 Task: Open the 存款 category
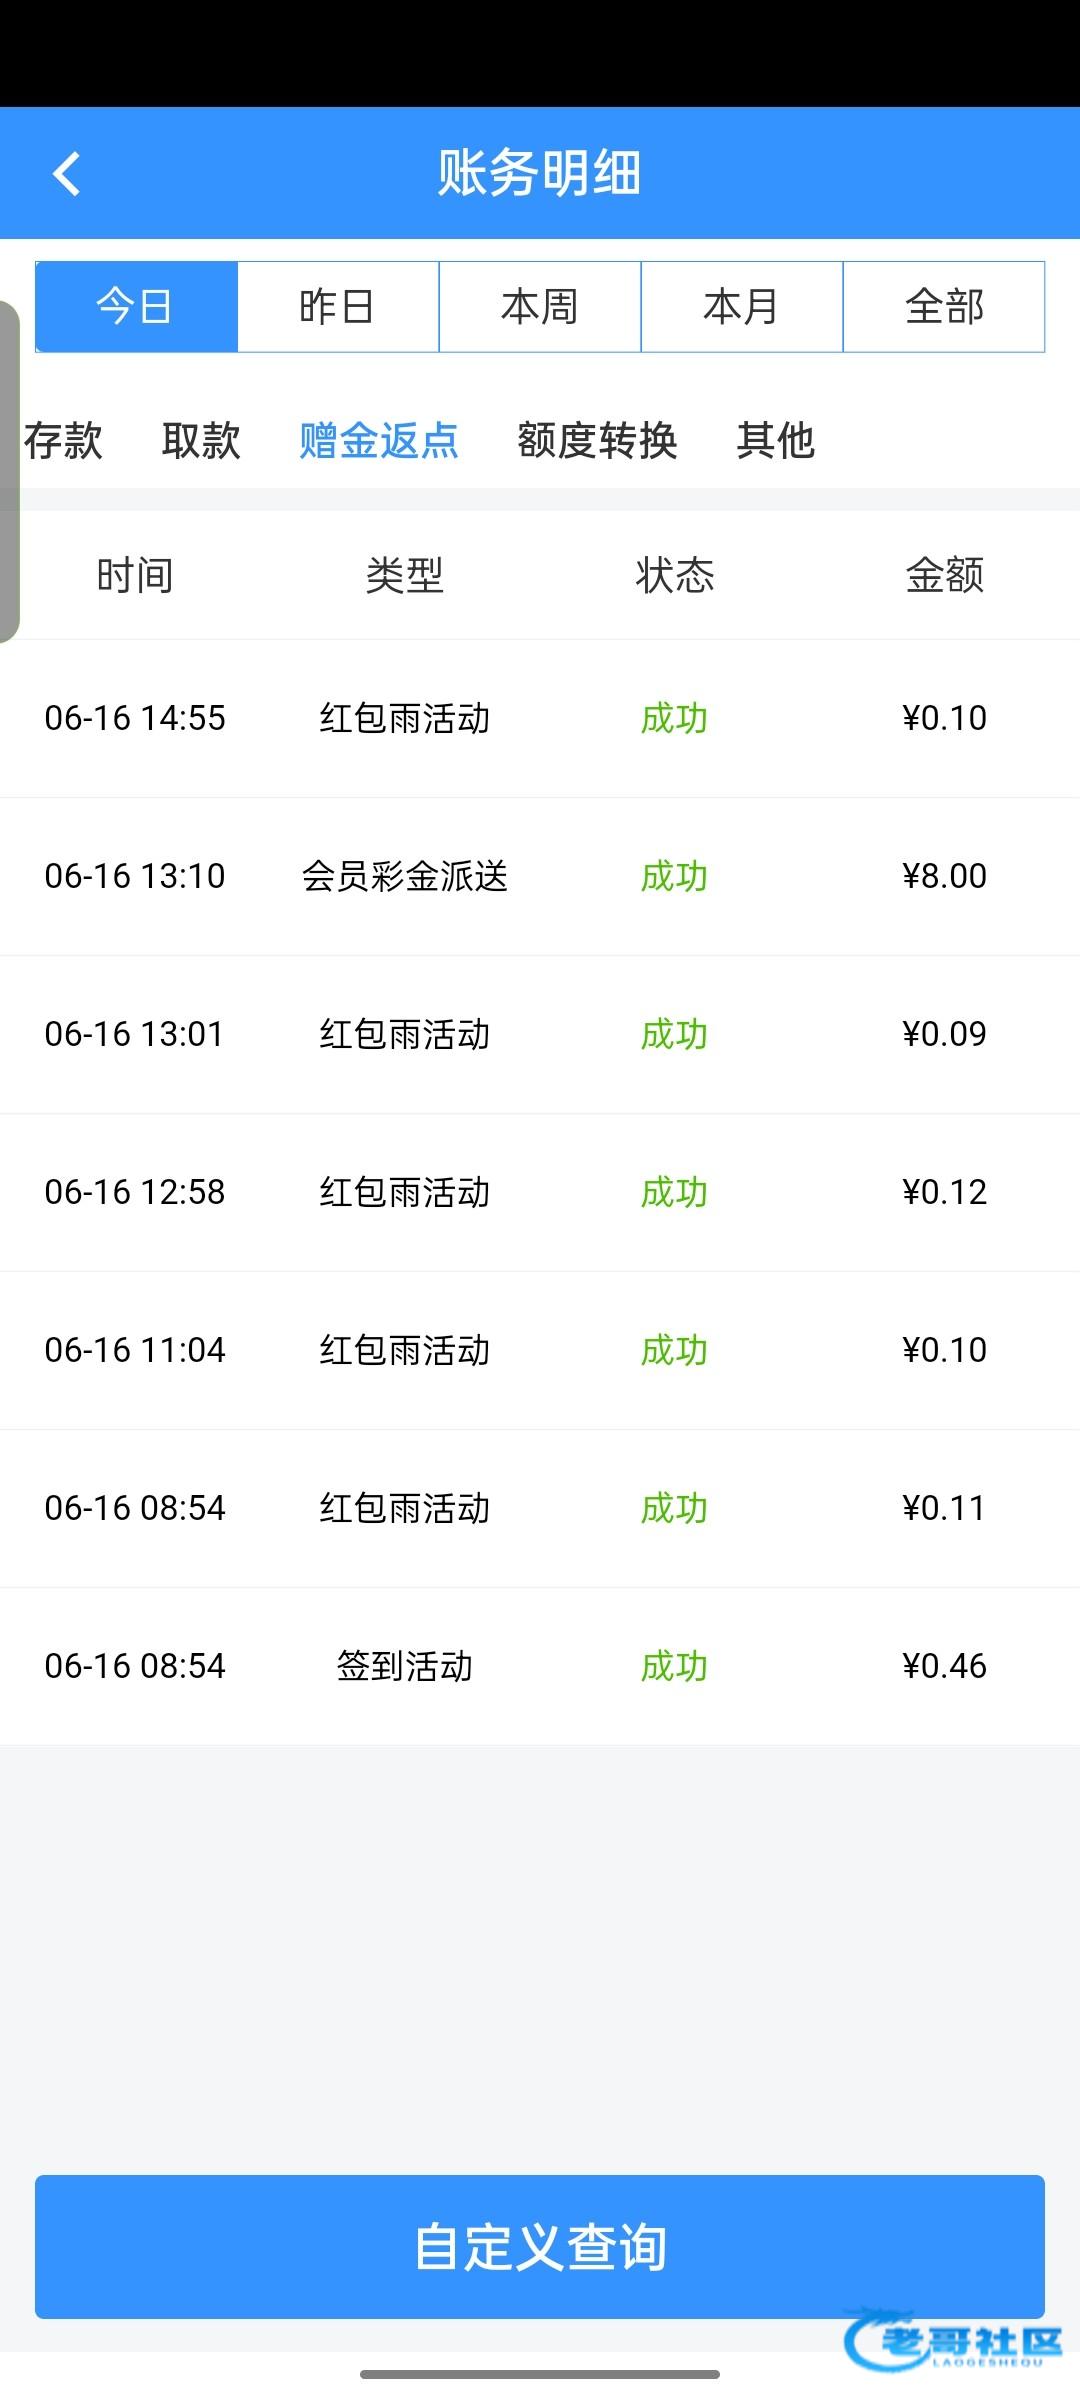(x=64, y=440)
